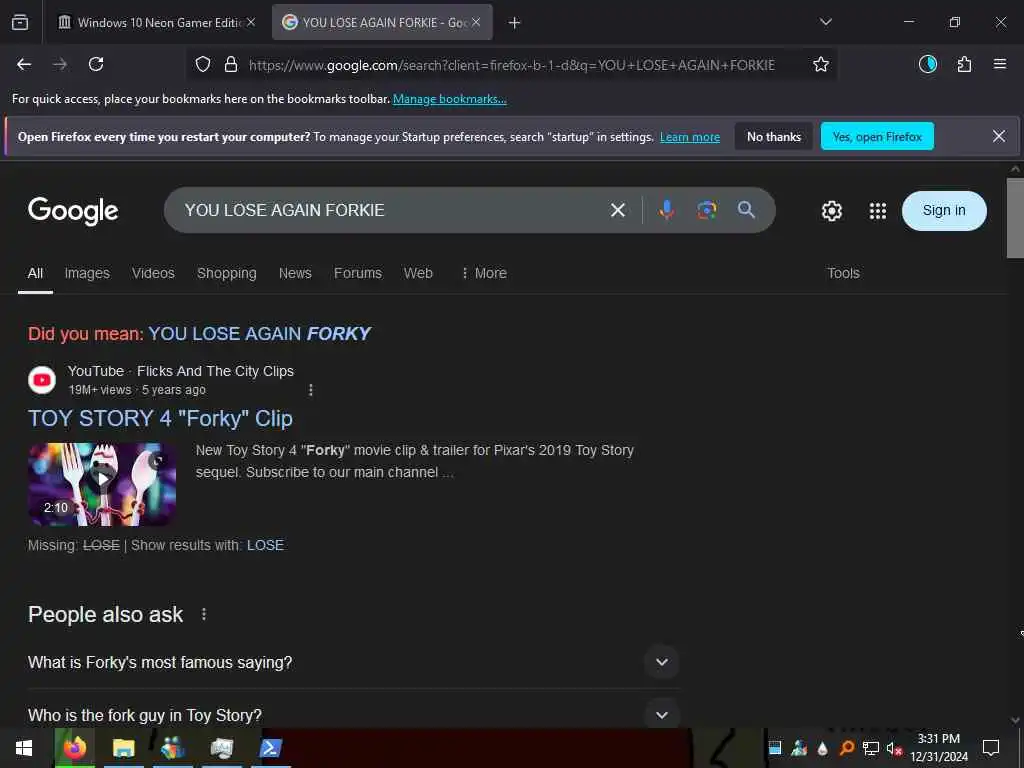Click the address bar URL
The width and height of the screenshot is (1024, 768).
click(x=511, y=65)
